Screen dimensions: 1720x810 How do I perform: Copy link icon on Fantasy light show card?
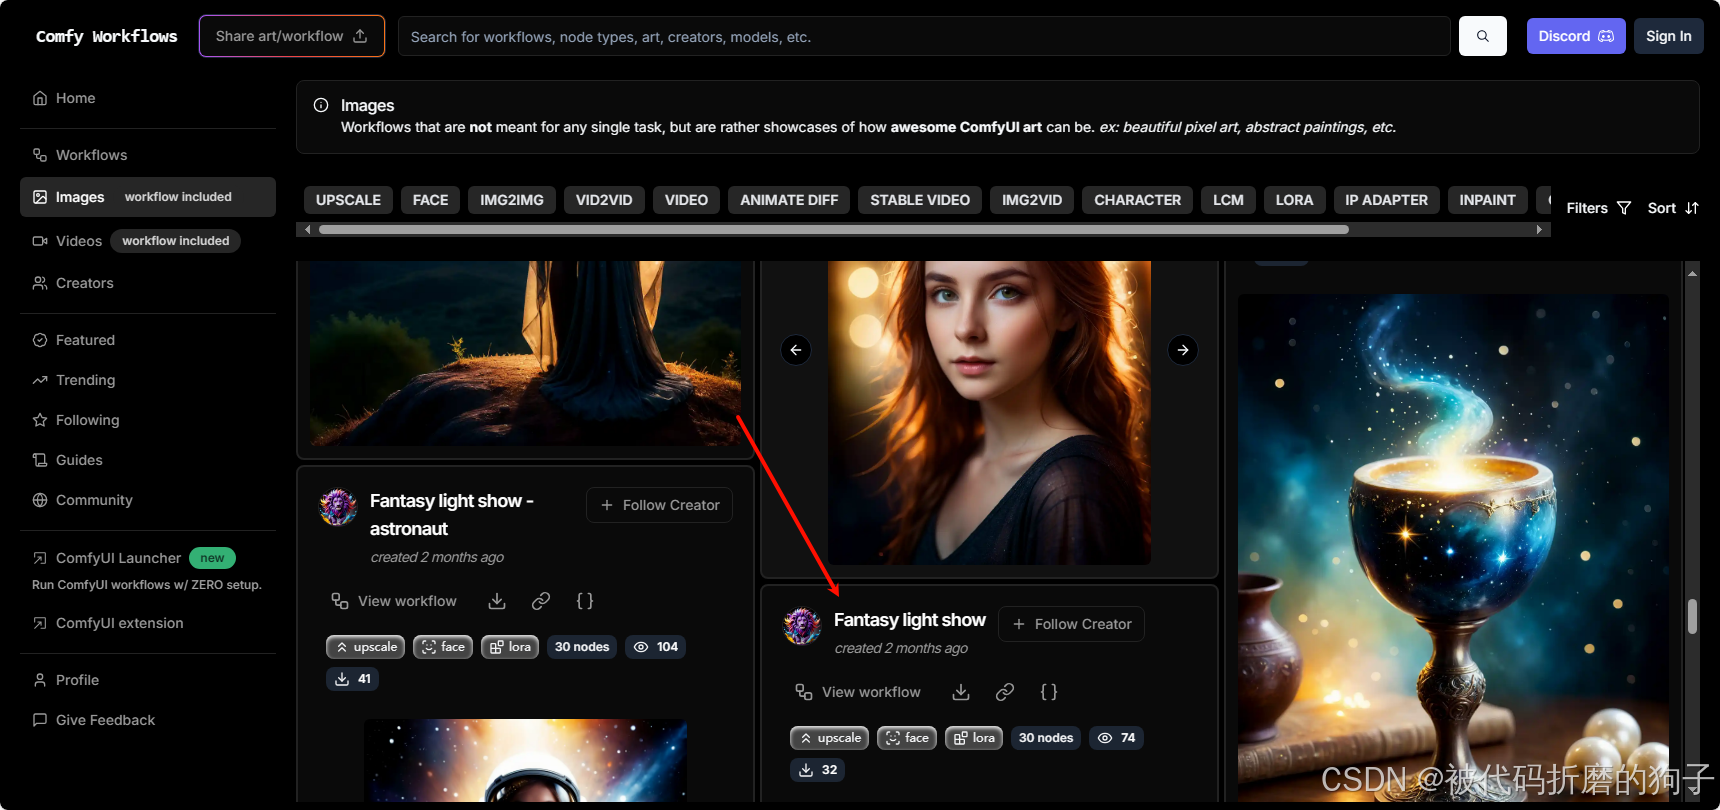1005,692
